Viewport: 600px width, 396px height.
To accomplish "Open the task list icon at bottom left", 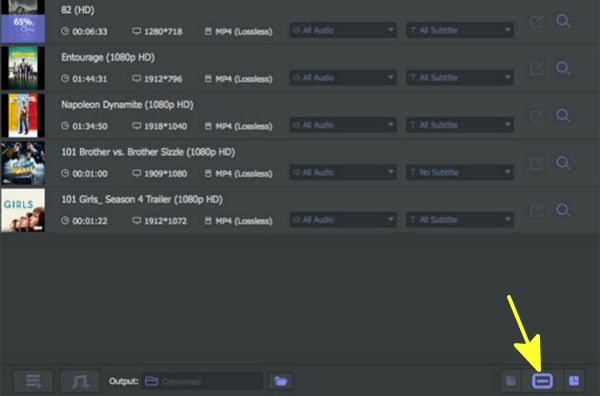I will pos(33,381).
